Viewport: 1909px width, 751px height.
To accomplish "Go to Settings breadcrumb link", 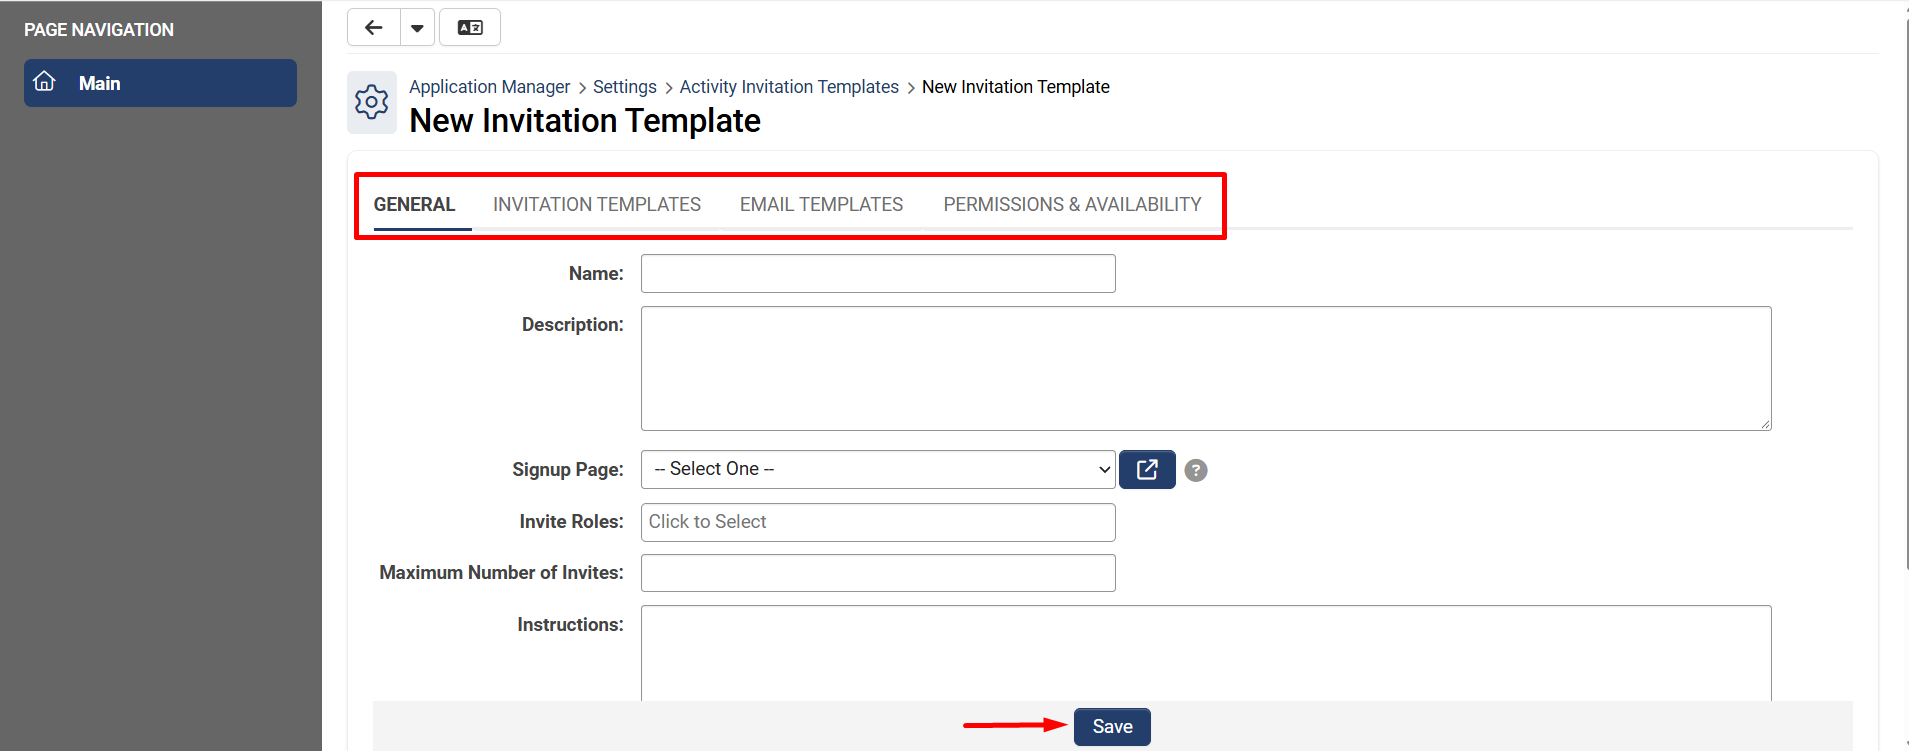I will click(625, 87).
